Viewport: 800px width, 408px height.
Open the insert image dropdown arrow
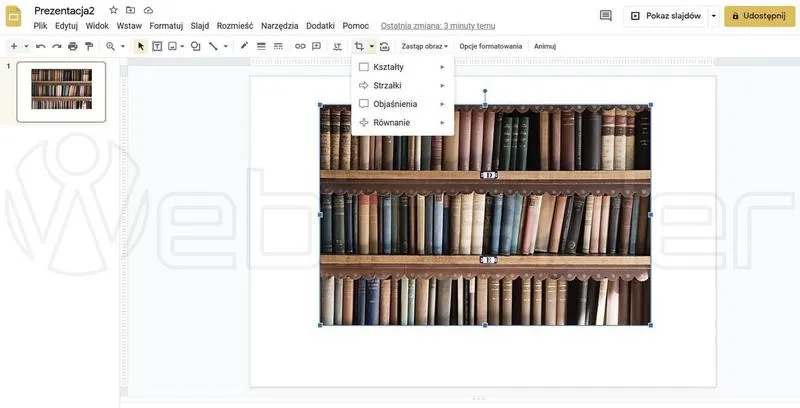(182, 46)
